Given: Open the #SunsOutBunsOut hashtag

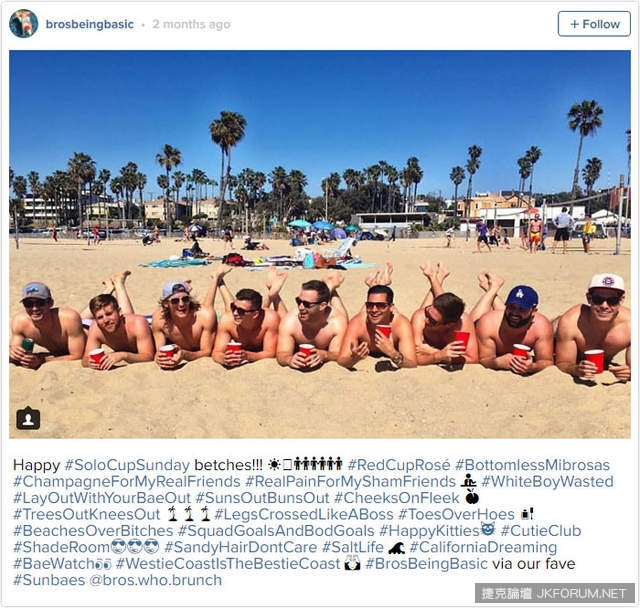Looking at the screenshot, I should tap(262, 498).
